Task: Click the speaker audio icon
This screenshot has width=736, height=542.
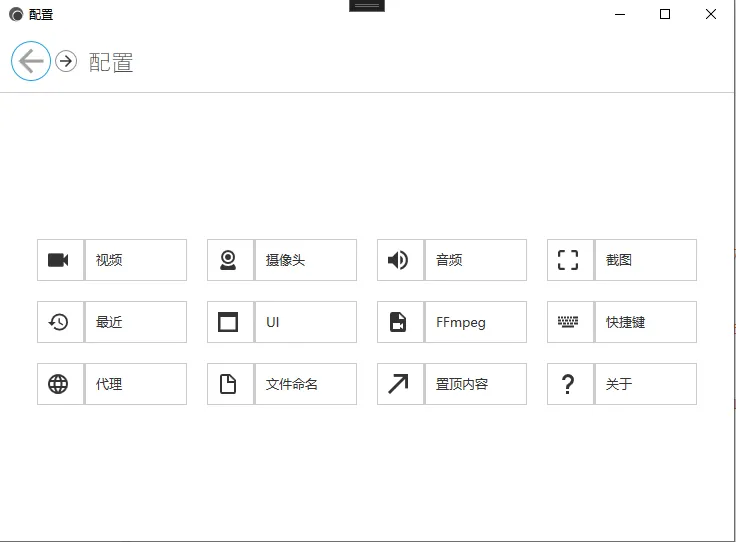Action: (x=398, y=260)
